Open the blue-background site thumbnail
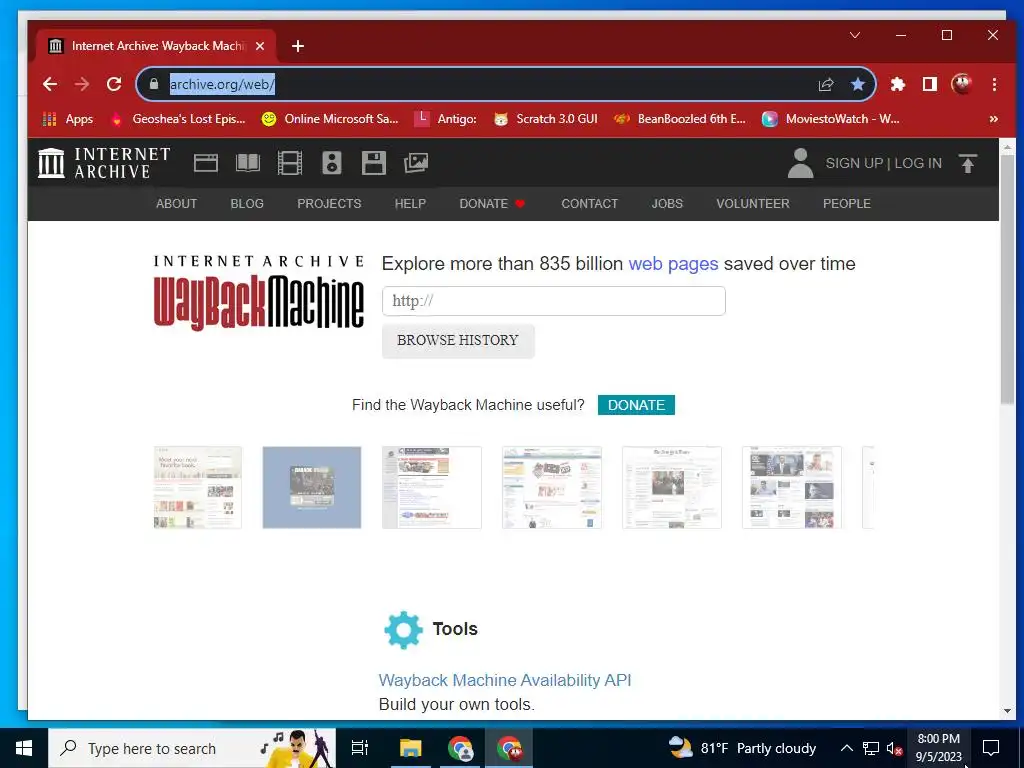 312,487
